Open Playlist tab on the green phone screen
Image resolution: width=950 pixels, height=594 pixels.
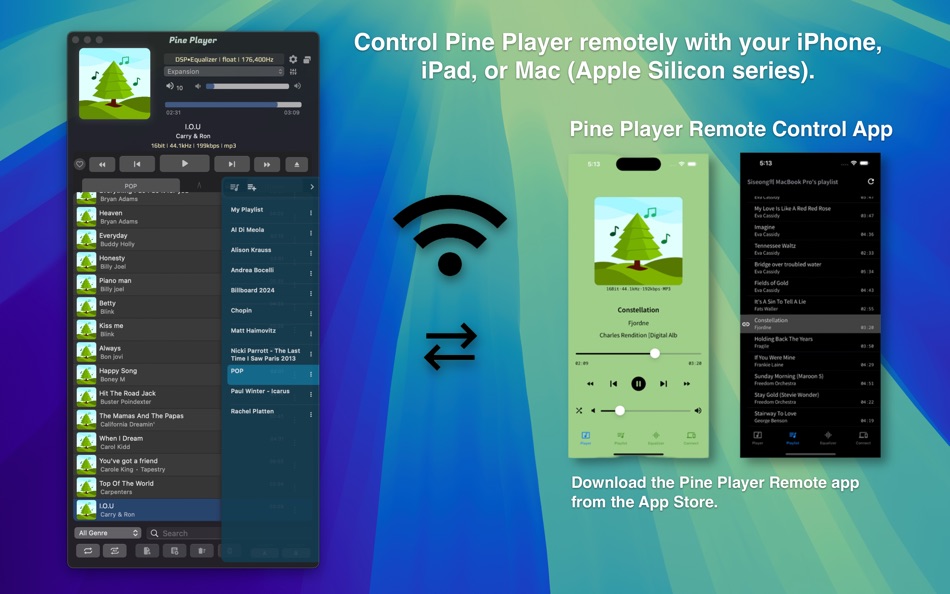620,438
